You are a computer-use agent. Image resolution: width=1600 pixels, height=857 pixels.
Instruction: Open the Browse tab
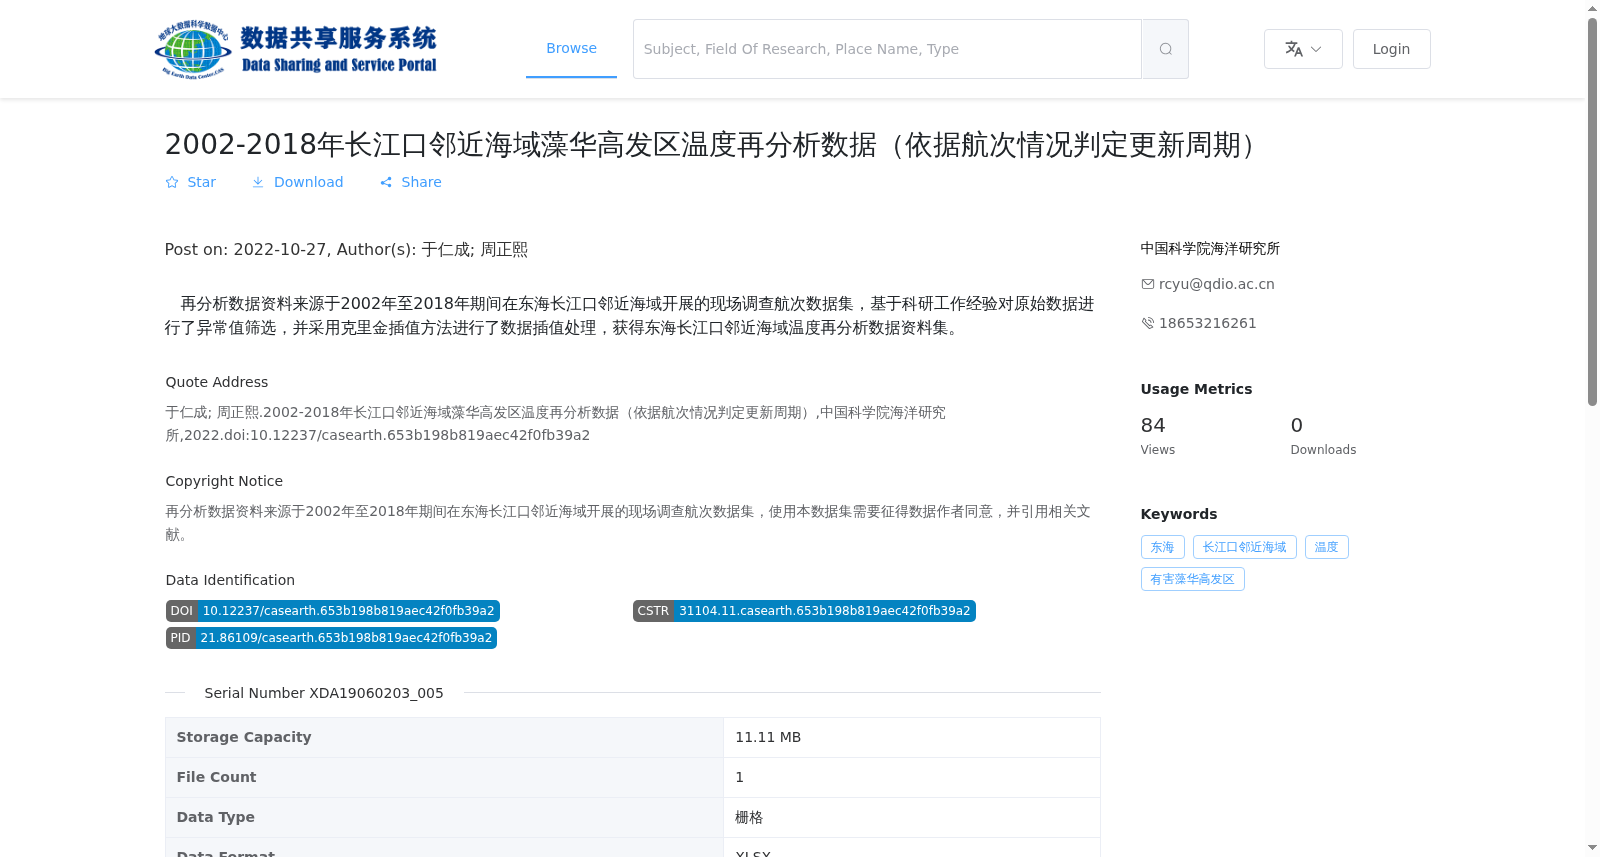pyautogui.click(x=571, y=48)
